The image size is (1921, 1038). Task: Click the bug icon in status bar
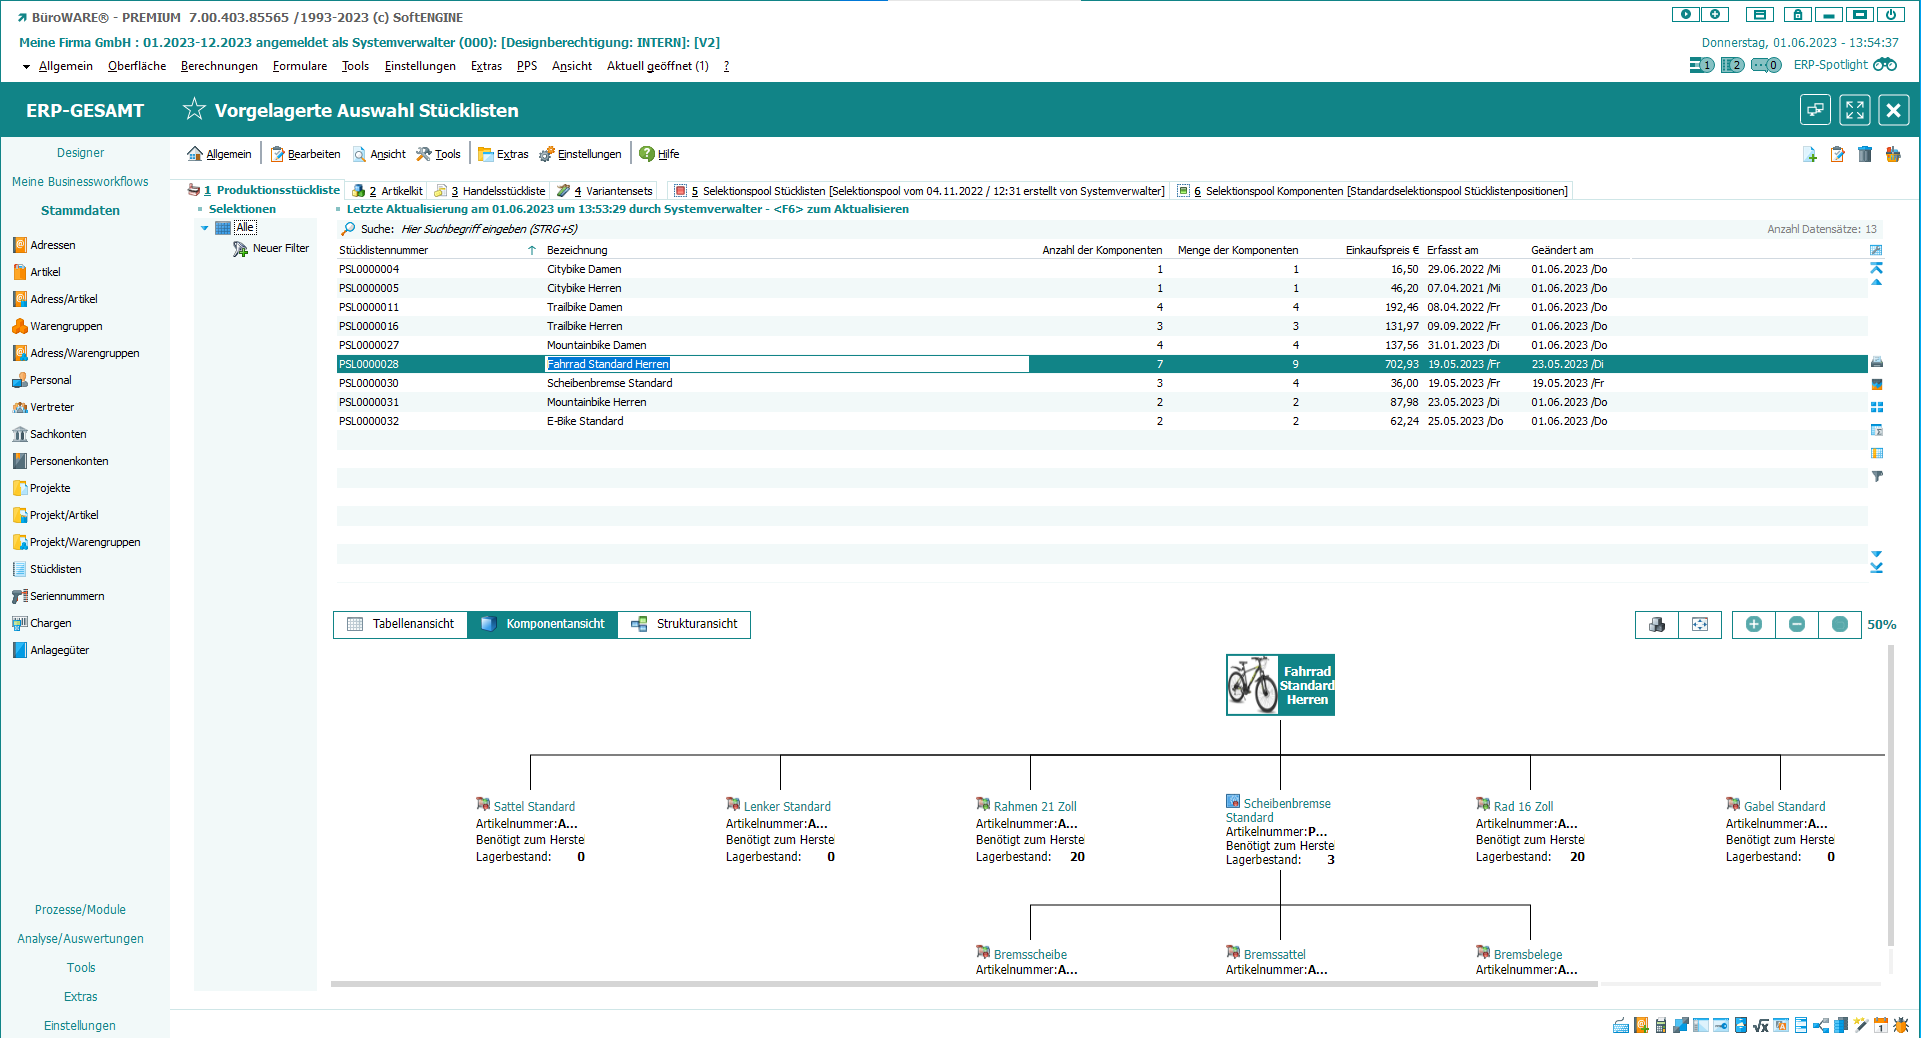1901,1025
